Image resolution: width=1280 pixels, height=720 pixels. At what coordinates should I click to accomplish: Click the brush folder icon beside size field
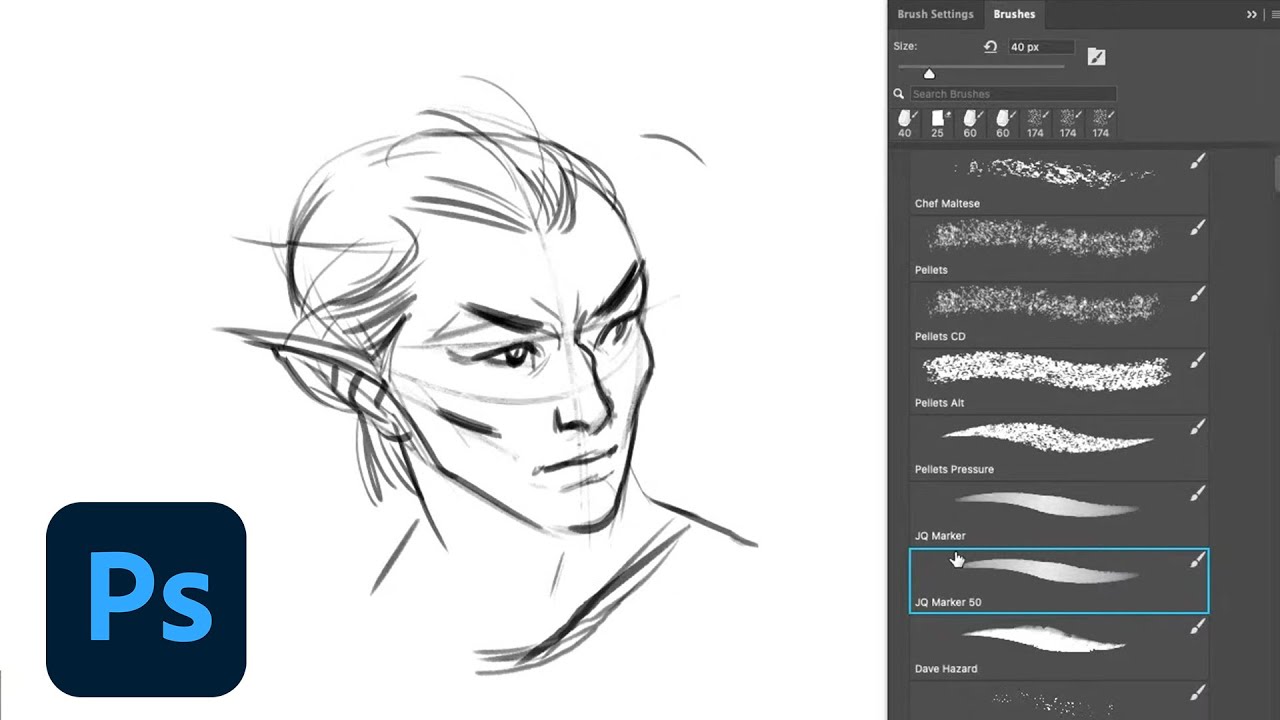pyautogui.click(x=1096, y=56)
